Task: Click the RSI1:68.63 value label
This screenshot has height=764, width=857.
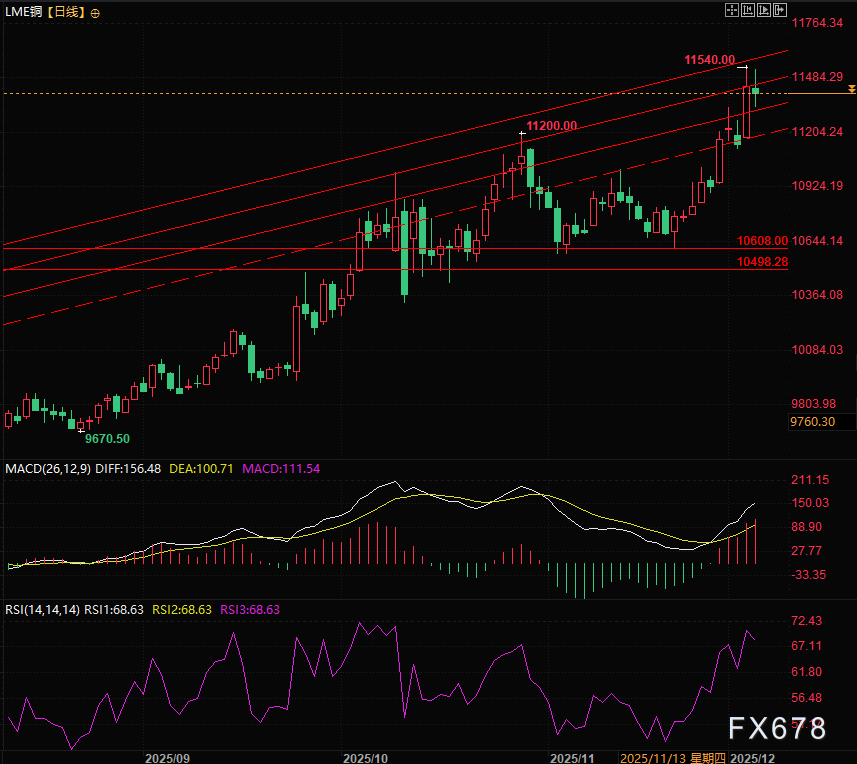Action: point(115,608)
